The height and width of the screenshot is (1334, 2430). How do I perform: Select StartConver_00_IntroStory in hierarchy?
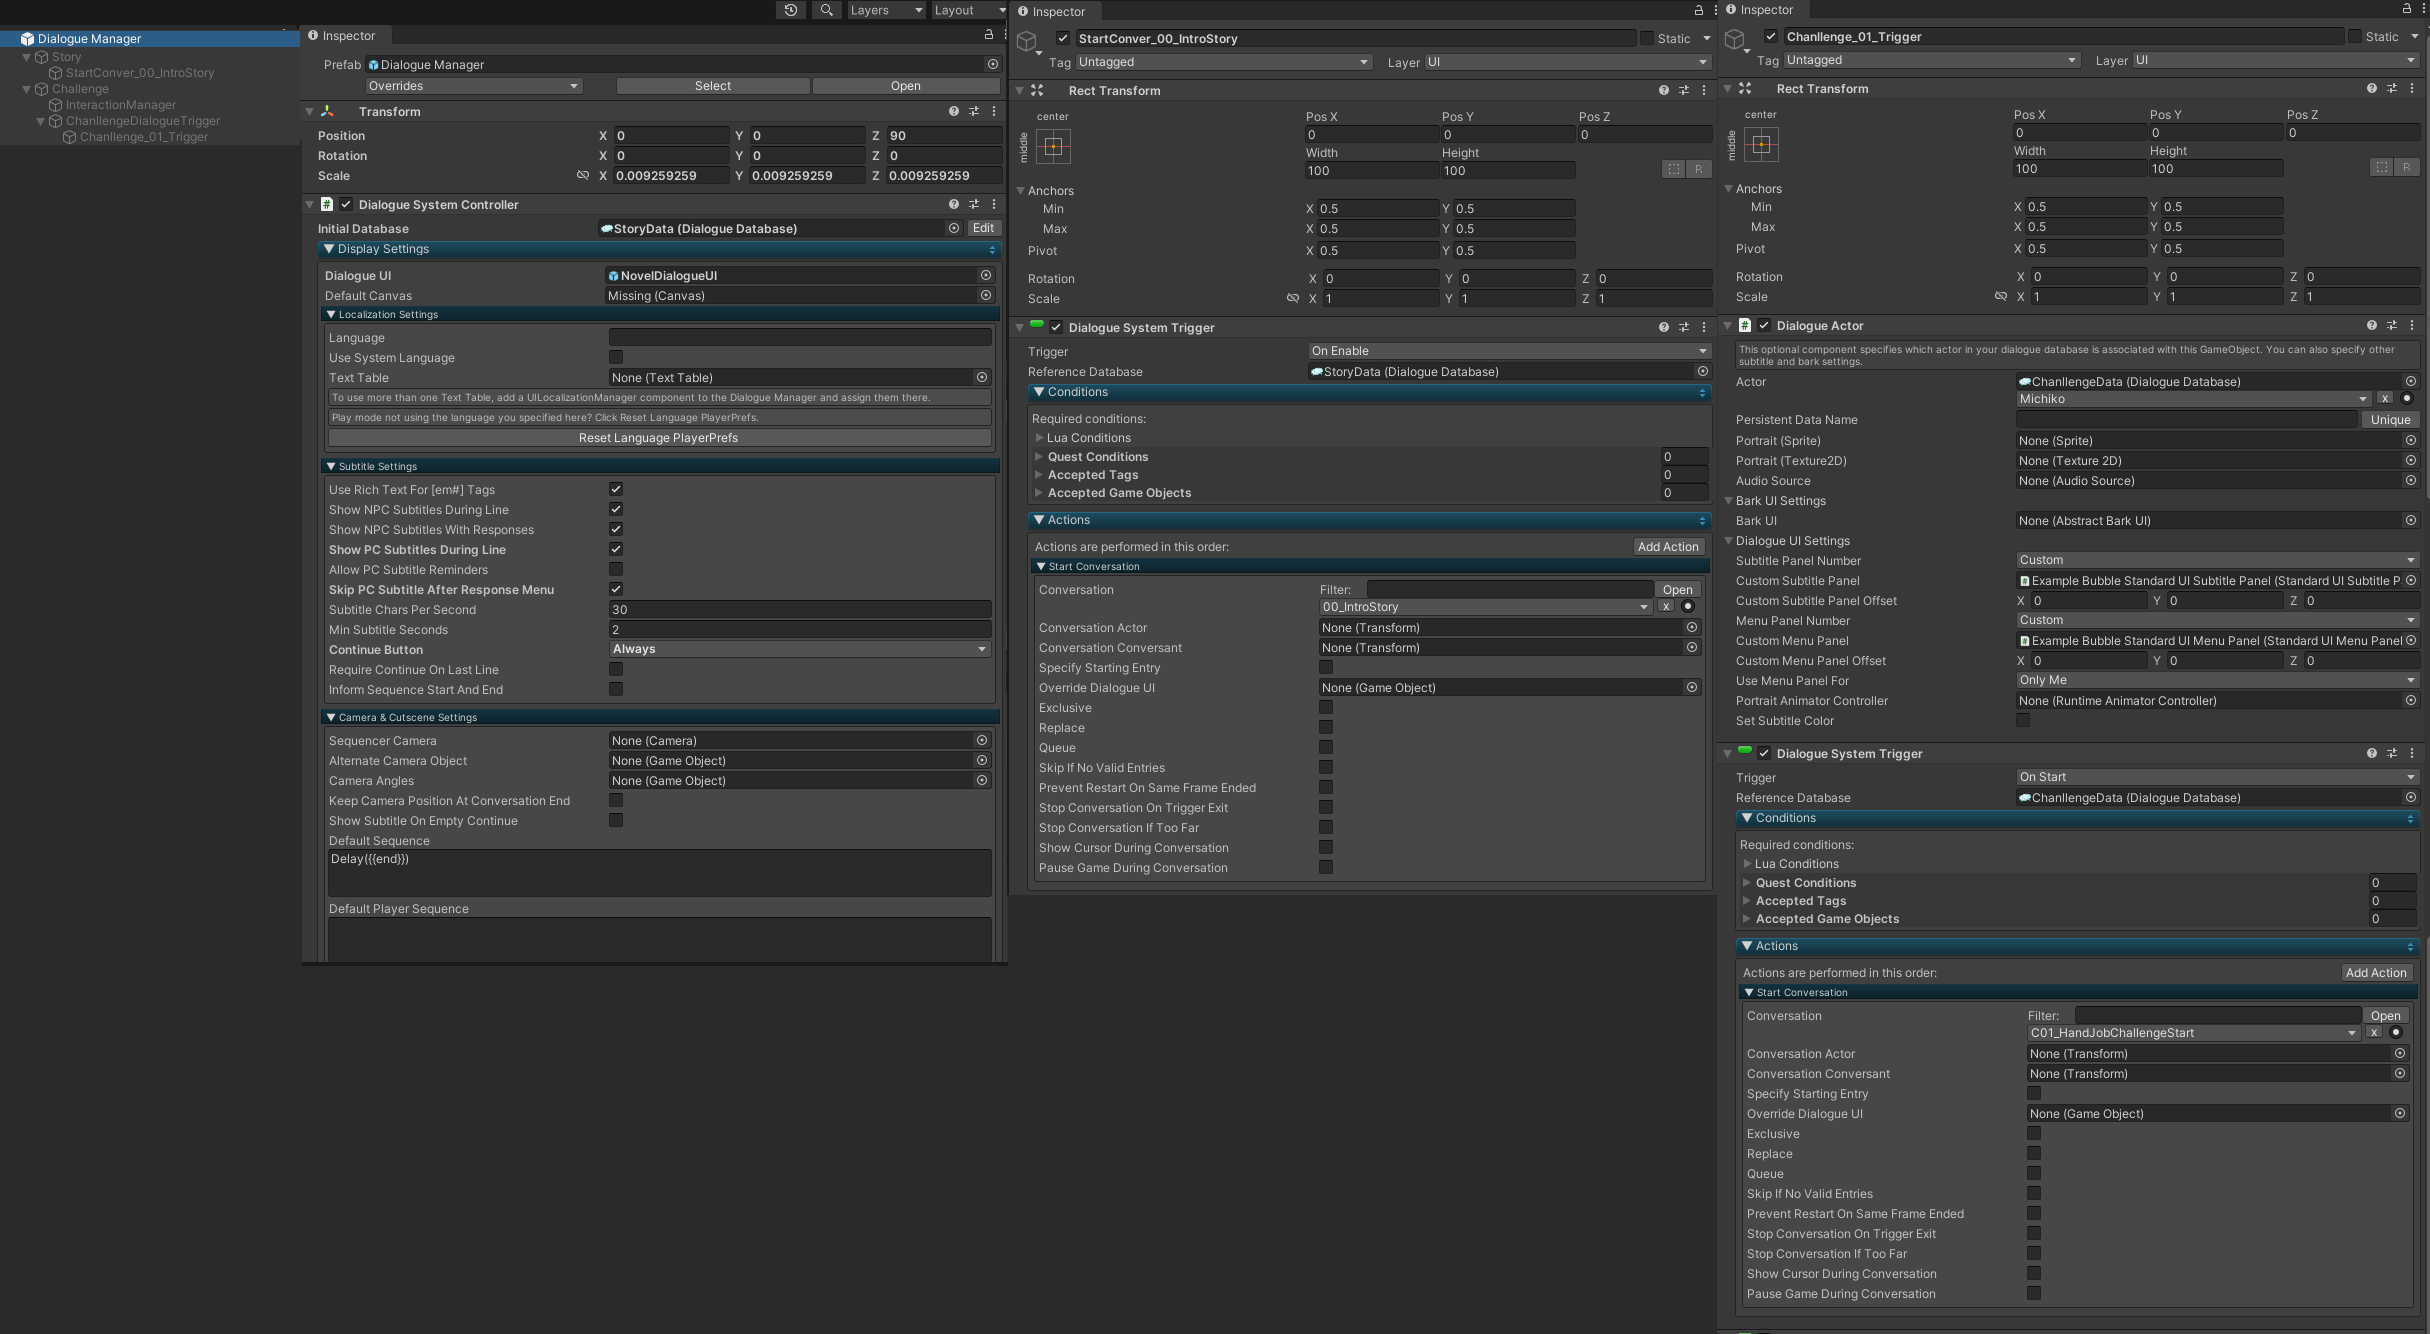tap(140, 73)
